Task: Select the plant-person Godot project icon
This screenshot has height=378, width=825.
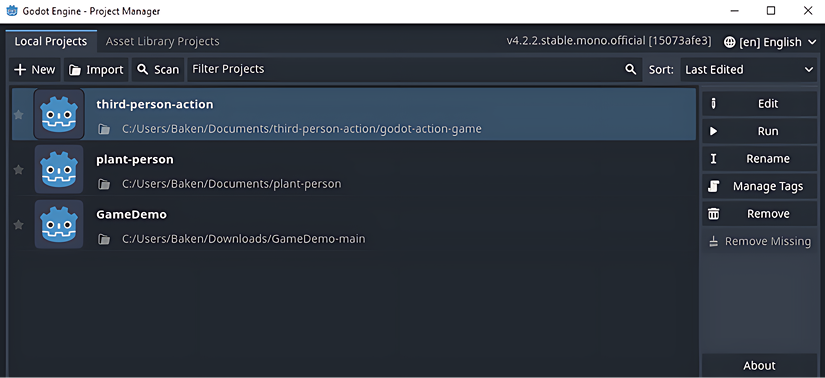Action: coord(59,169)
